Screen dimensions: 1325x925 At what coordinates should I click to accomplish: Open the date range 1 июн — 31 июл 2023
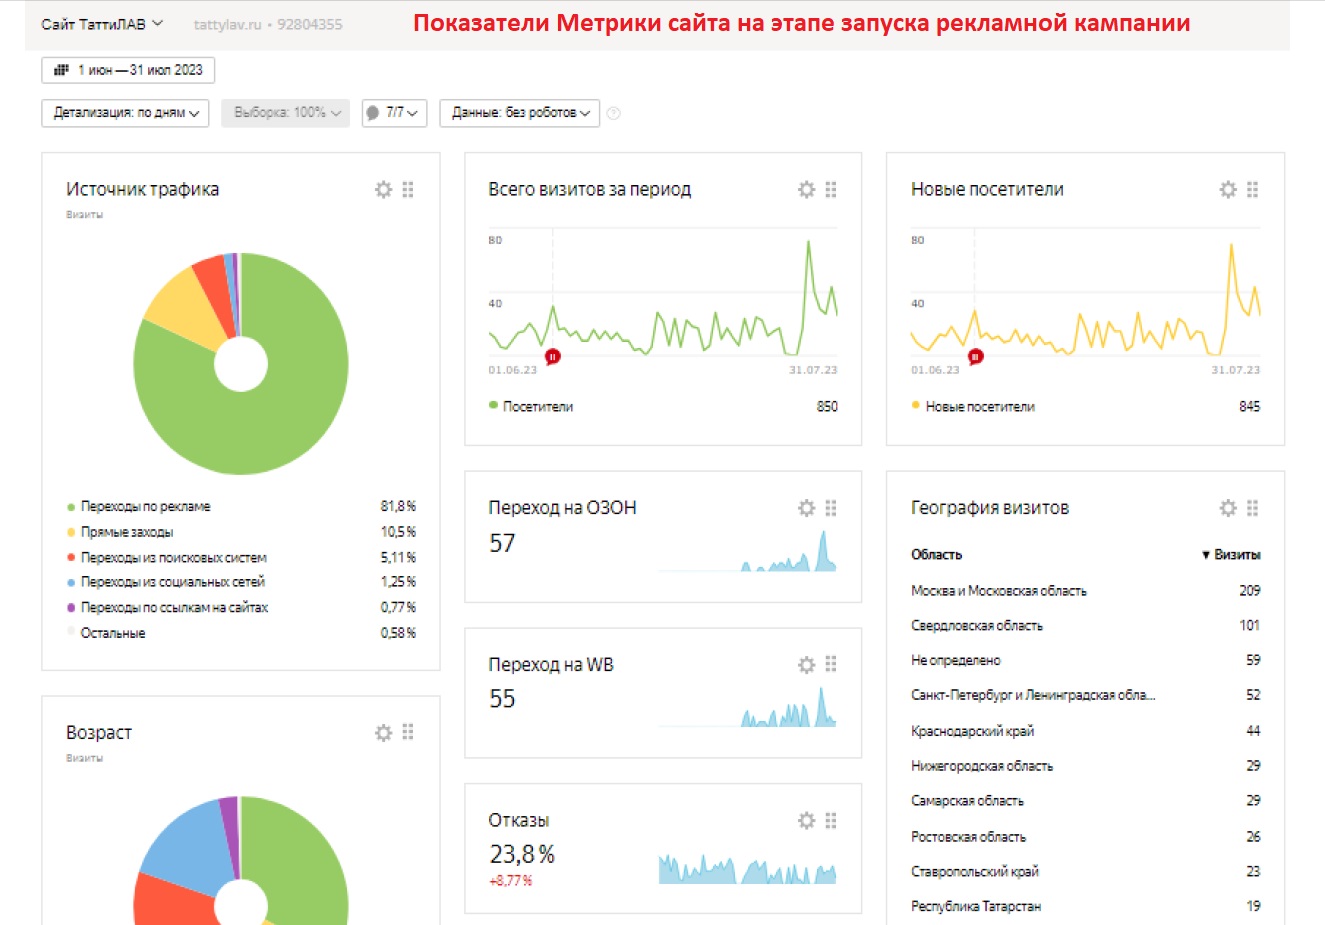(128, 70)
